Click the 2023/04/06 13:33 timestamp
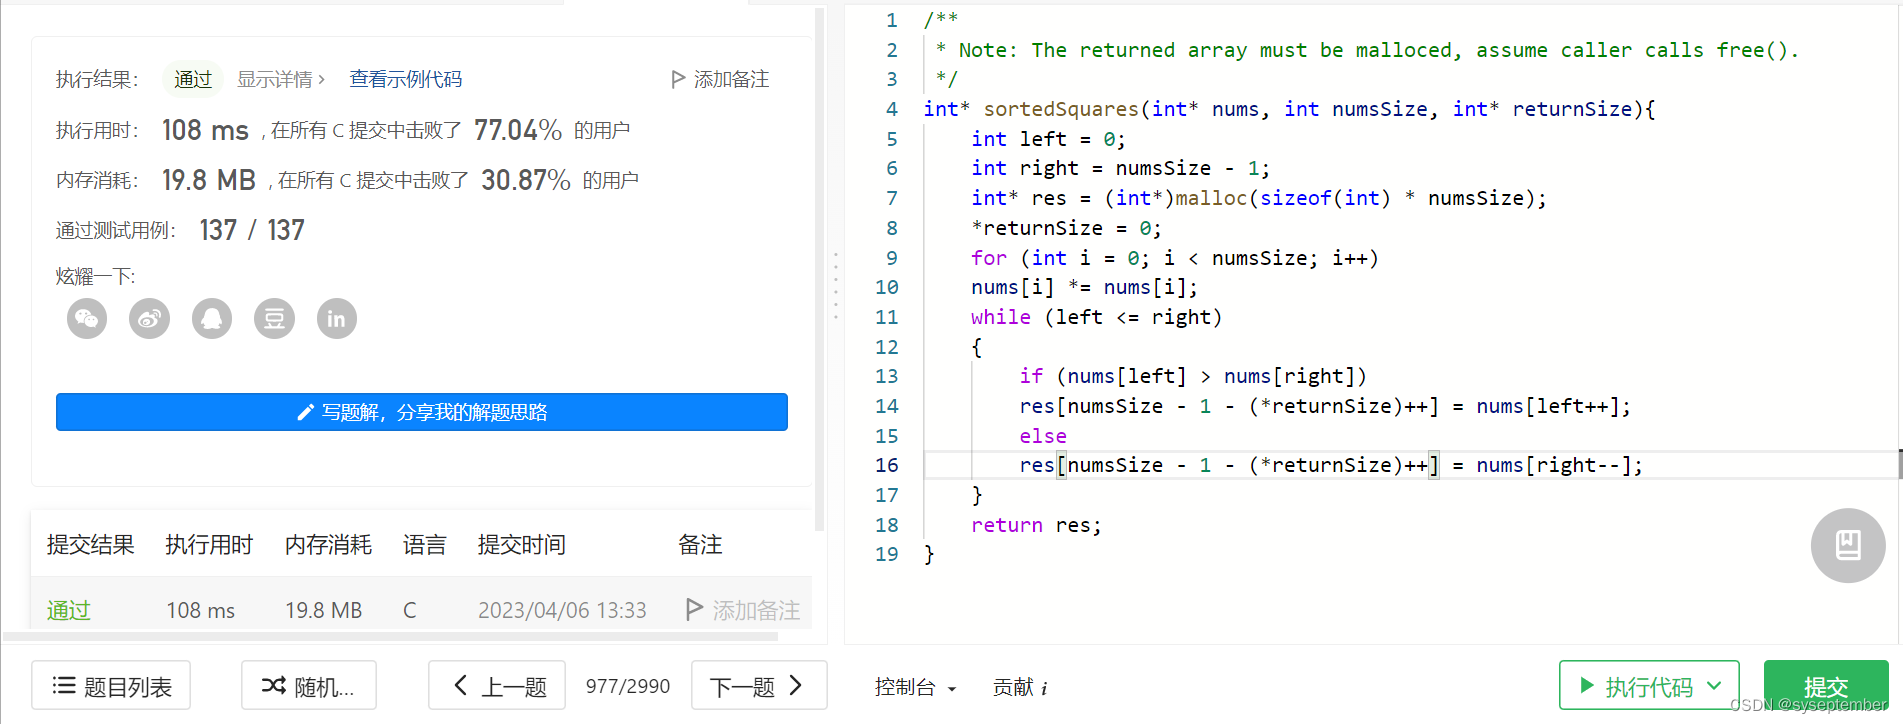This screenshot has width=1903, height=724. click(562, 610)
